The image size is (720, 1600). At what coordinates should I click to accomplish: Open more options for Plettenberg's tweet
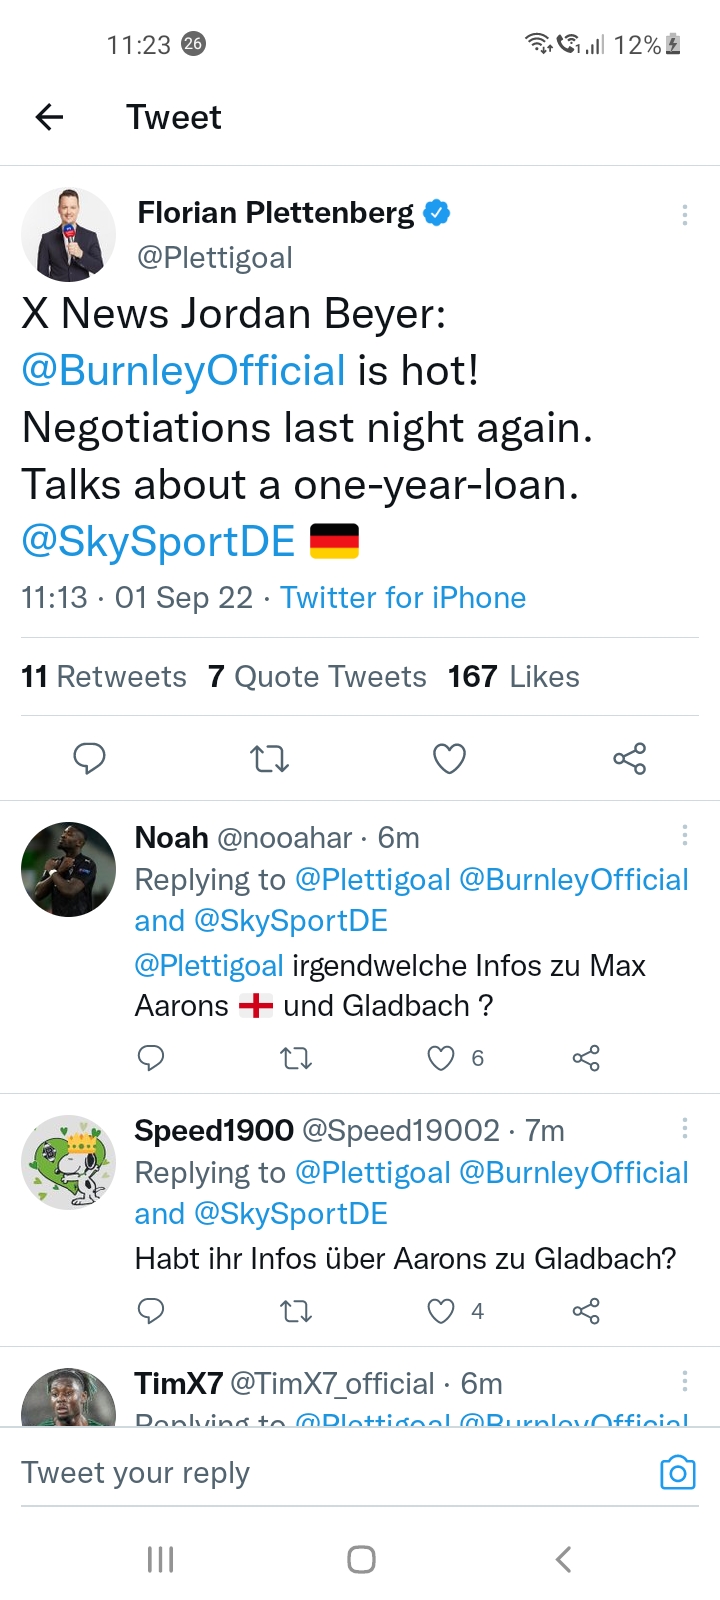(684, 215)
